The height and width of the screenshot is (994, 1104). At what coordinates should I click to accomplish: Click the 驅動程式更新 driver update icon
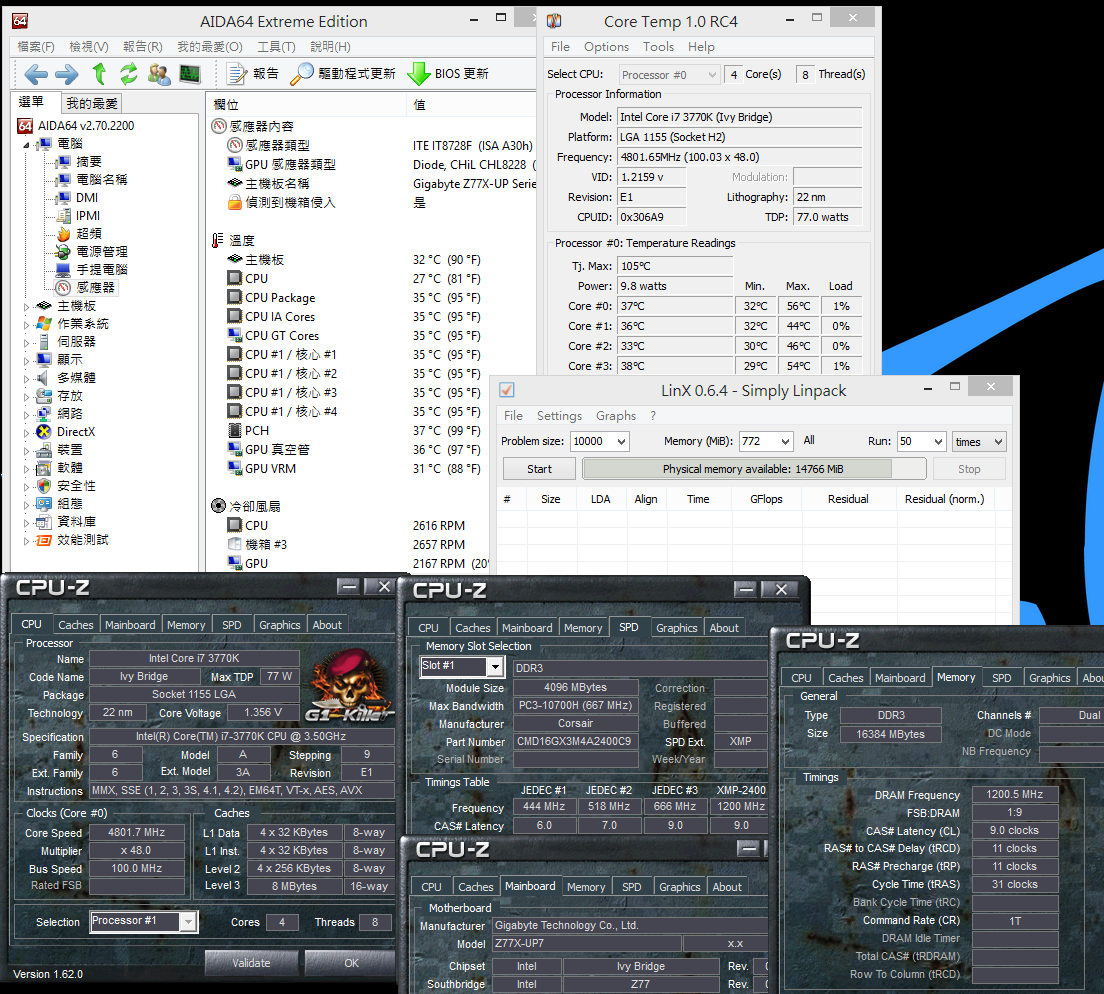coord(302,73)
